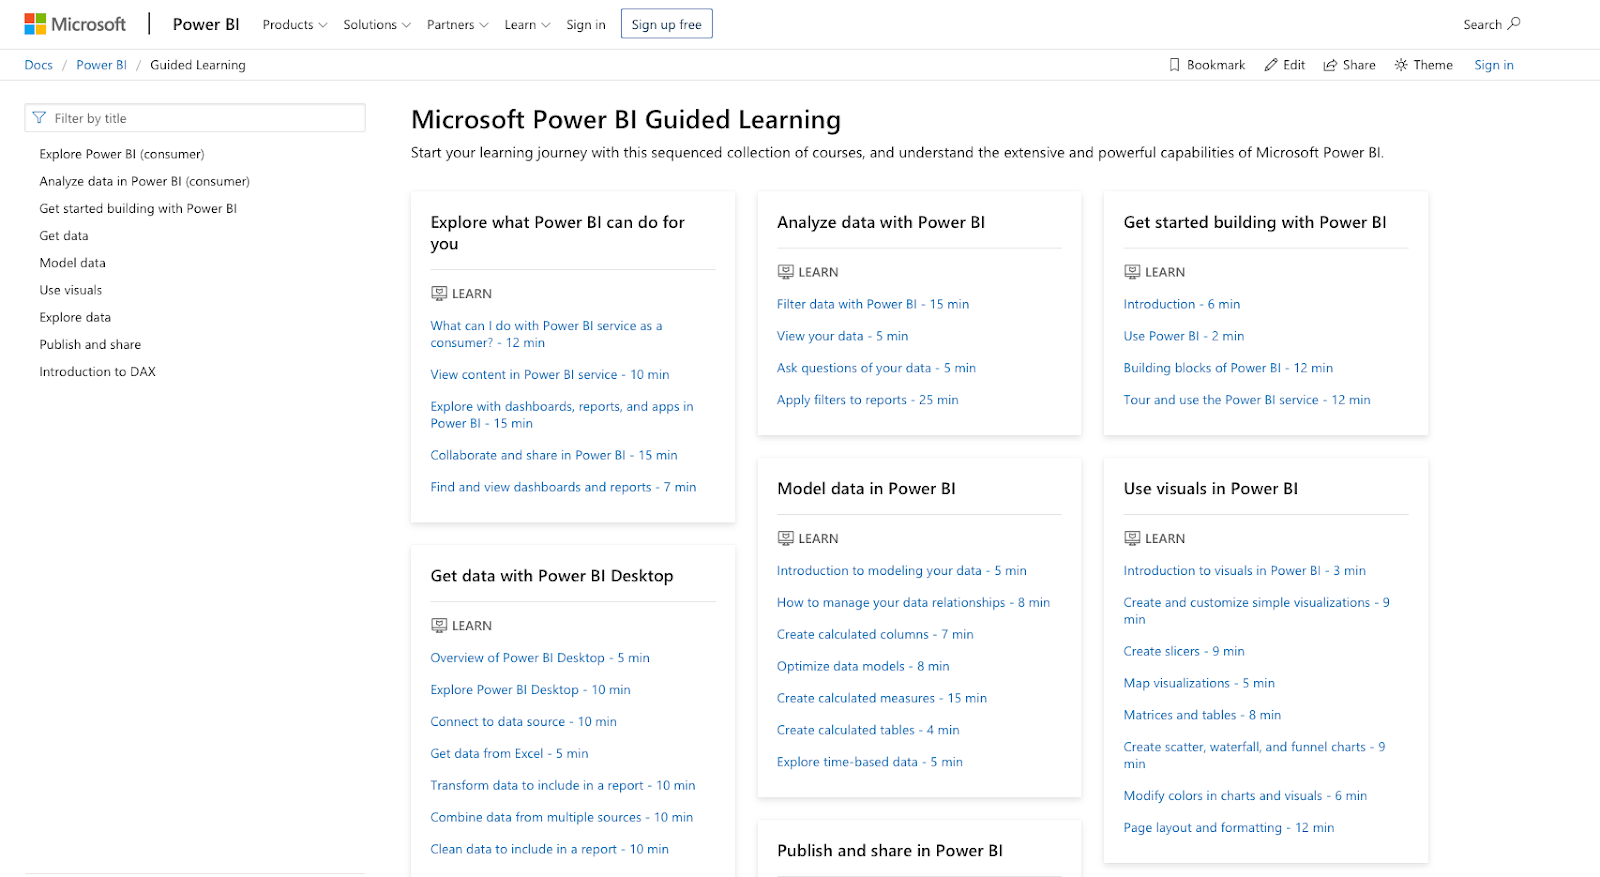Select Get data in the sidebar

64,236
